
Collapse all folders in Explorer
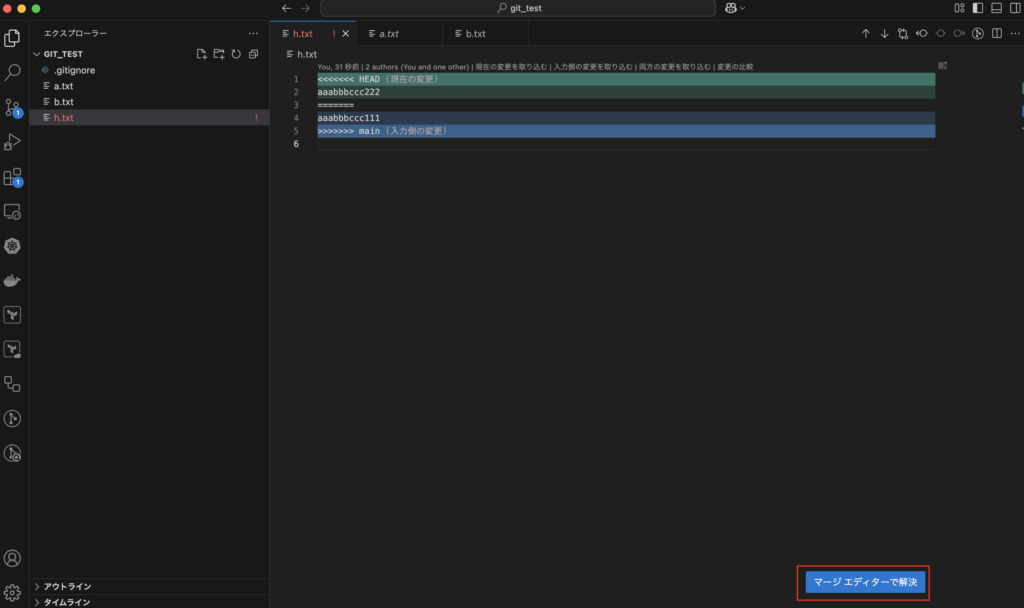coord(253,54)
